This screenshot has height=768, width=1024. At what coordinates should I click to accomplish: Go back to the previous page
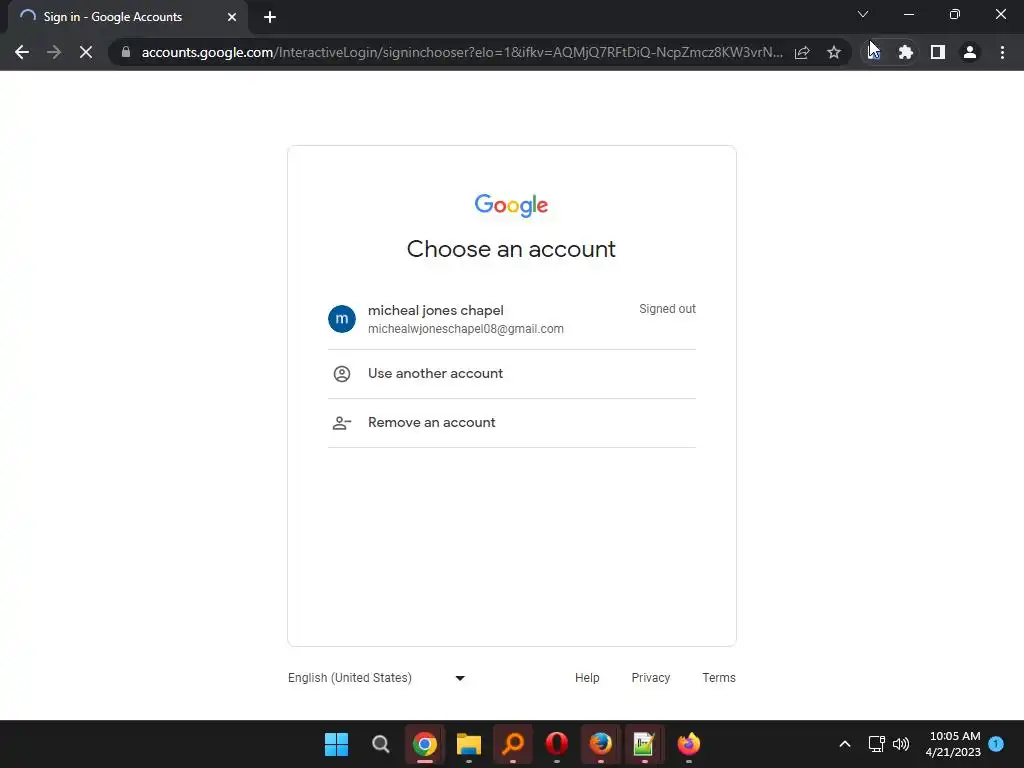[22, 52]
